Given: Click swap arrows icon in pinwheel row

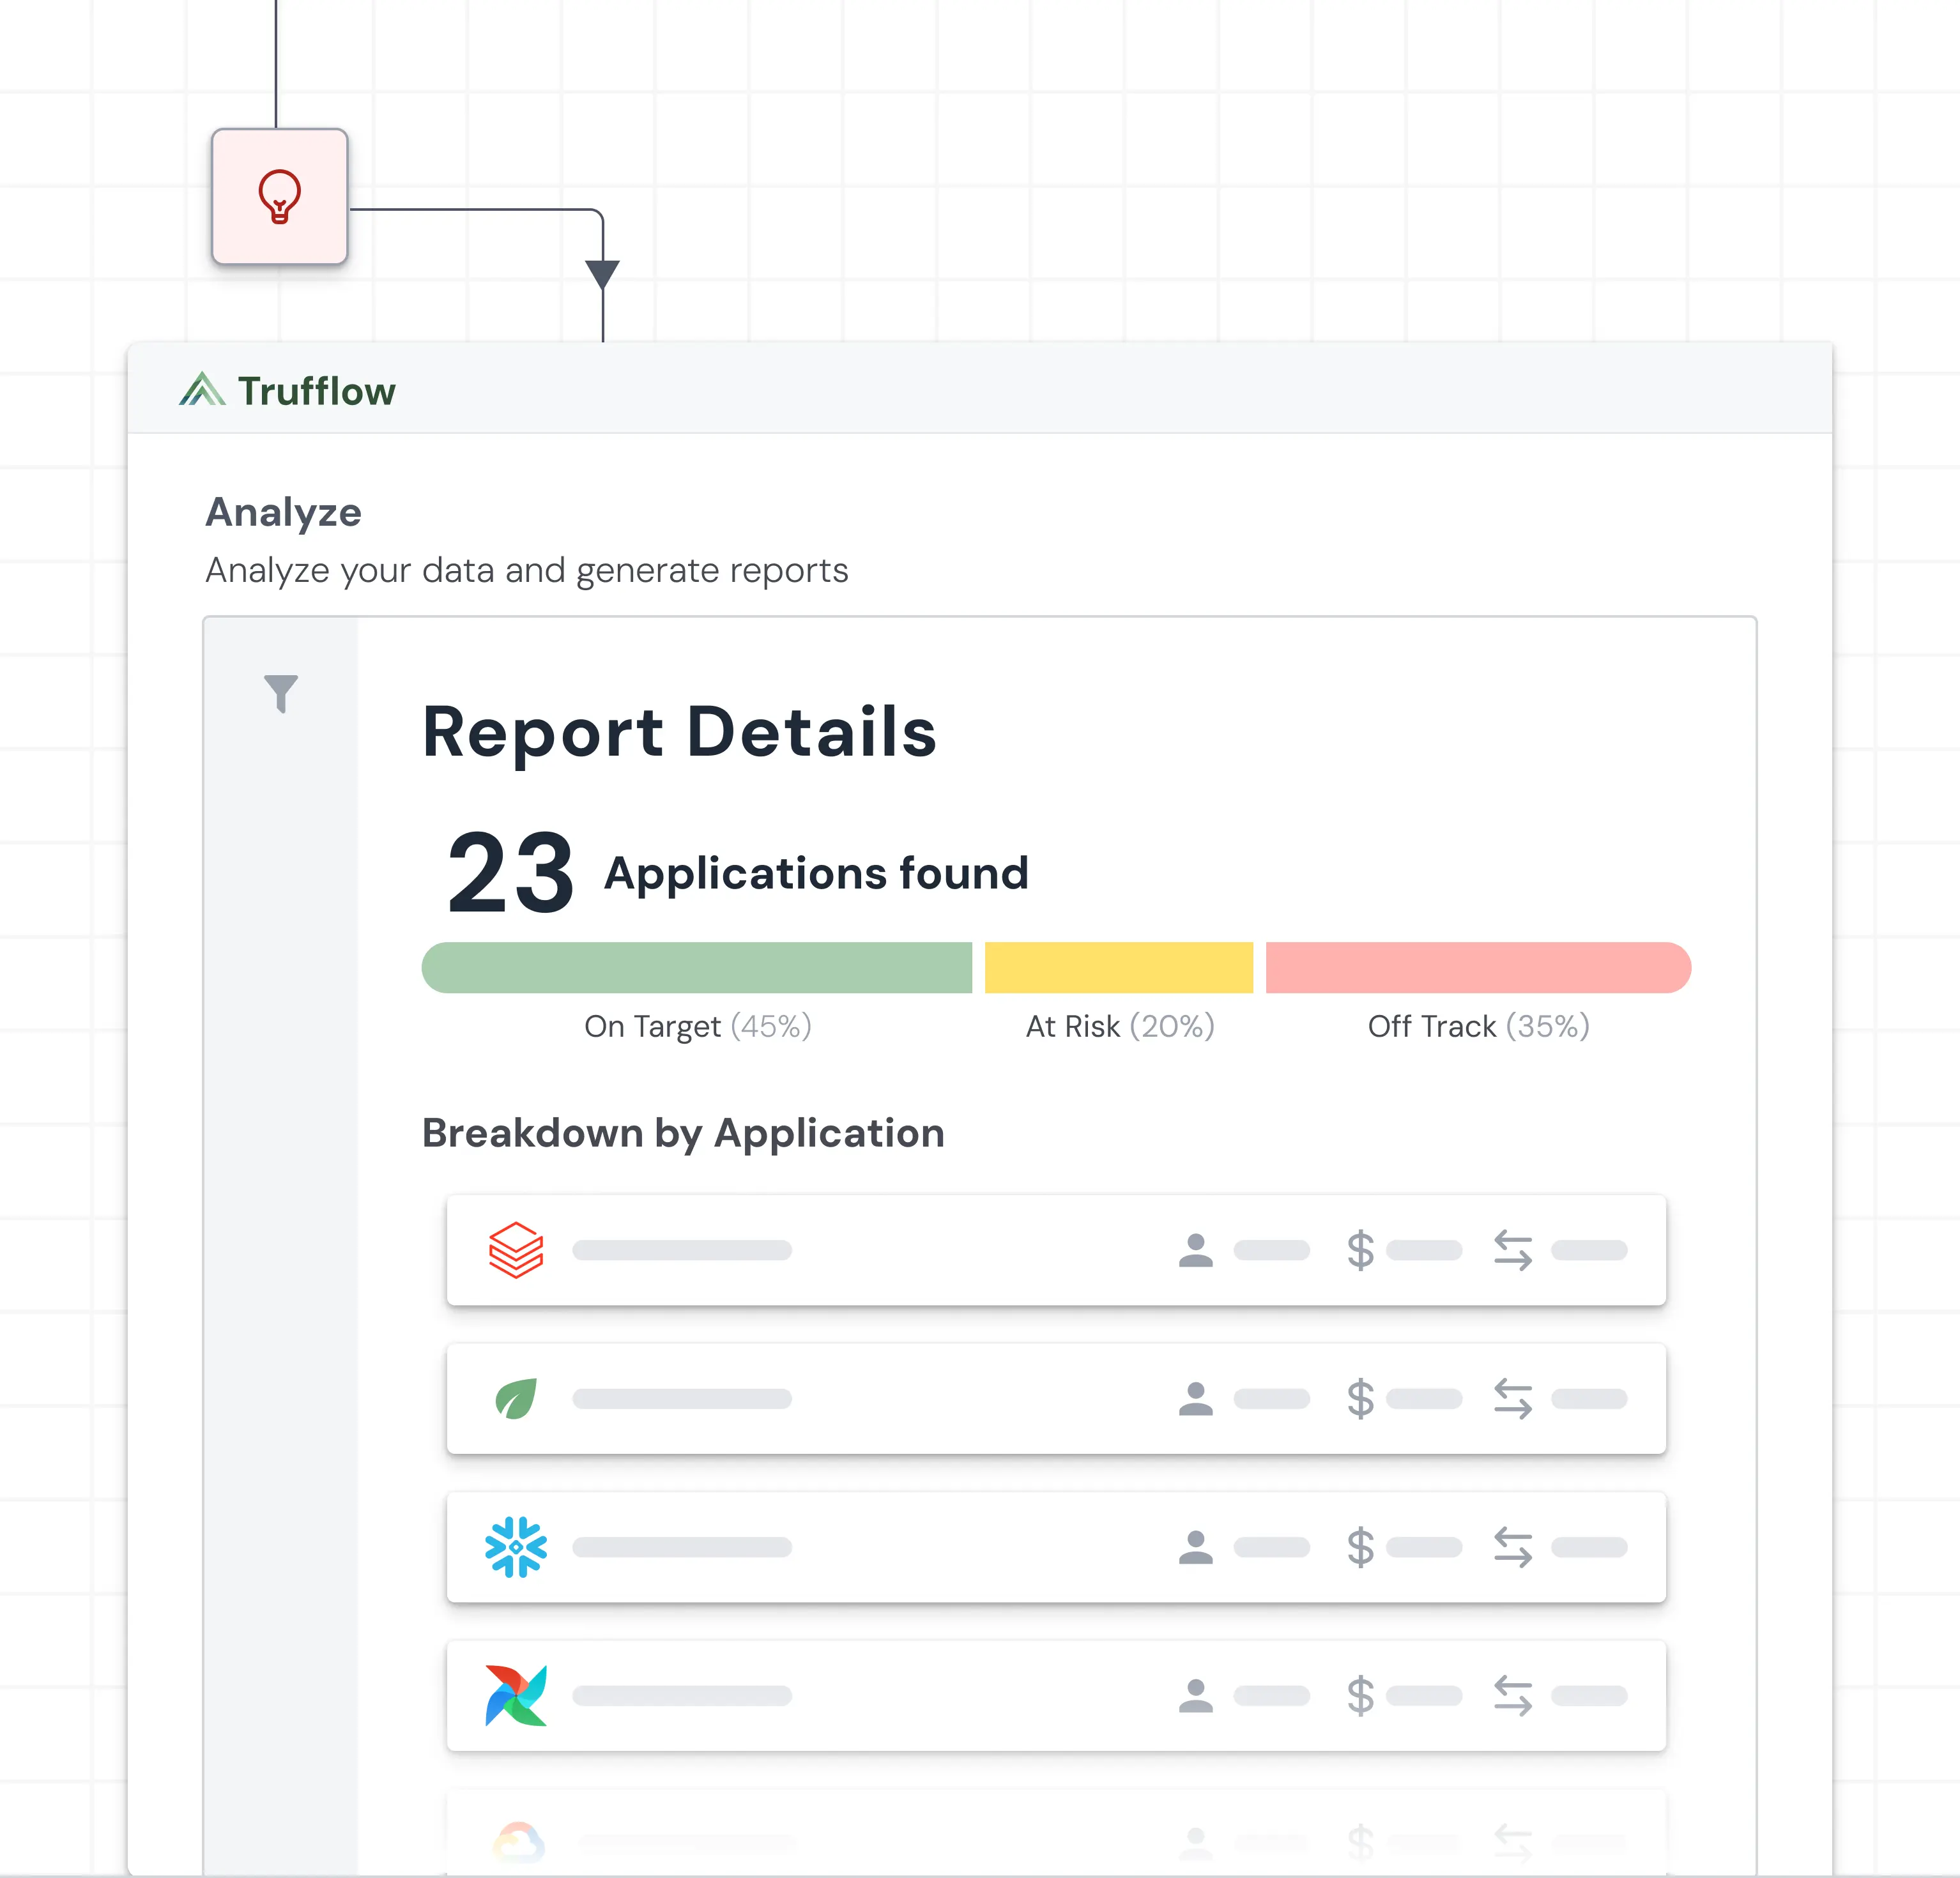Looking at the screenshot, I should coord(1513,1695).
